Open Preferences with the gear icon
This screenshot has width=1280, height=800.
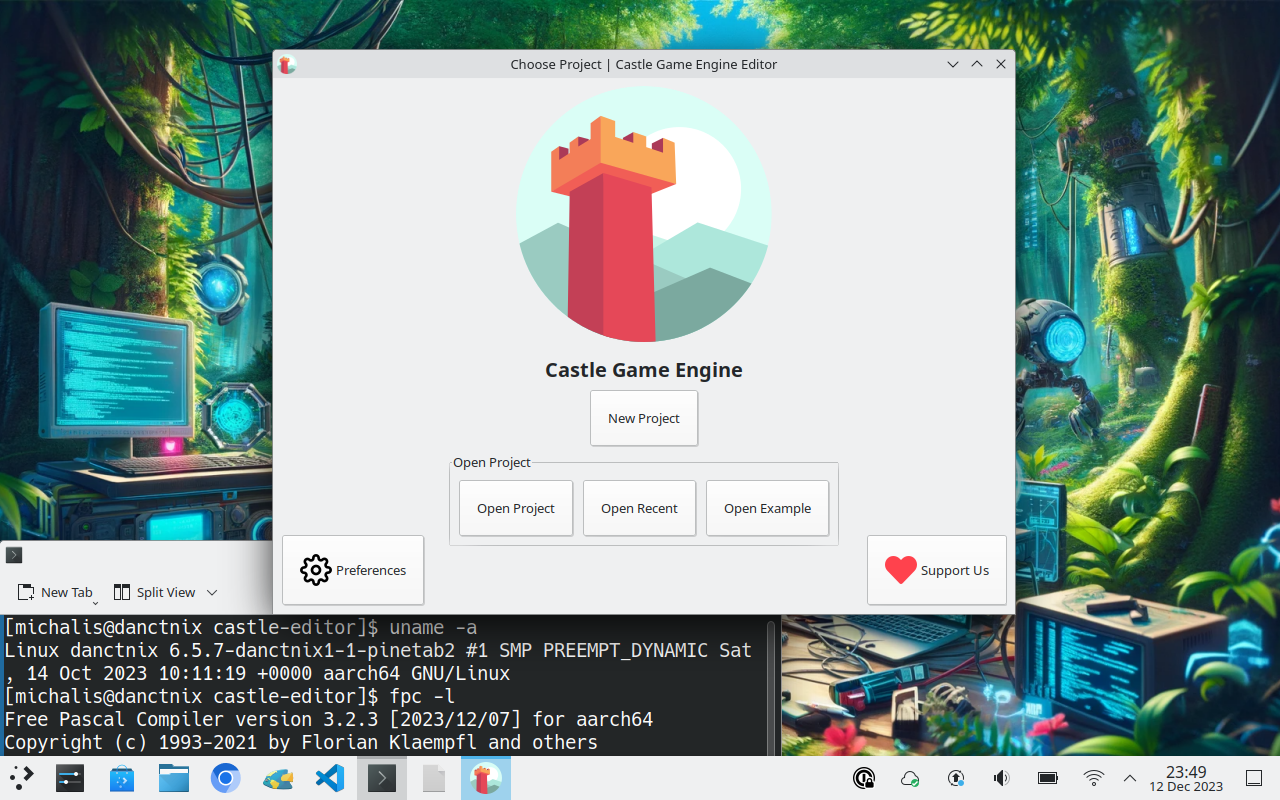click(353, 570)
